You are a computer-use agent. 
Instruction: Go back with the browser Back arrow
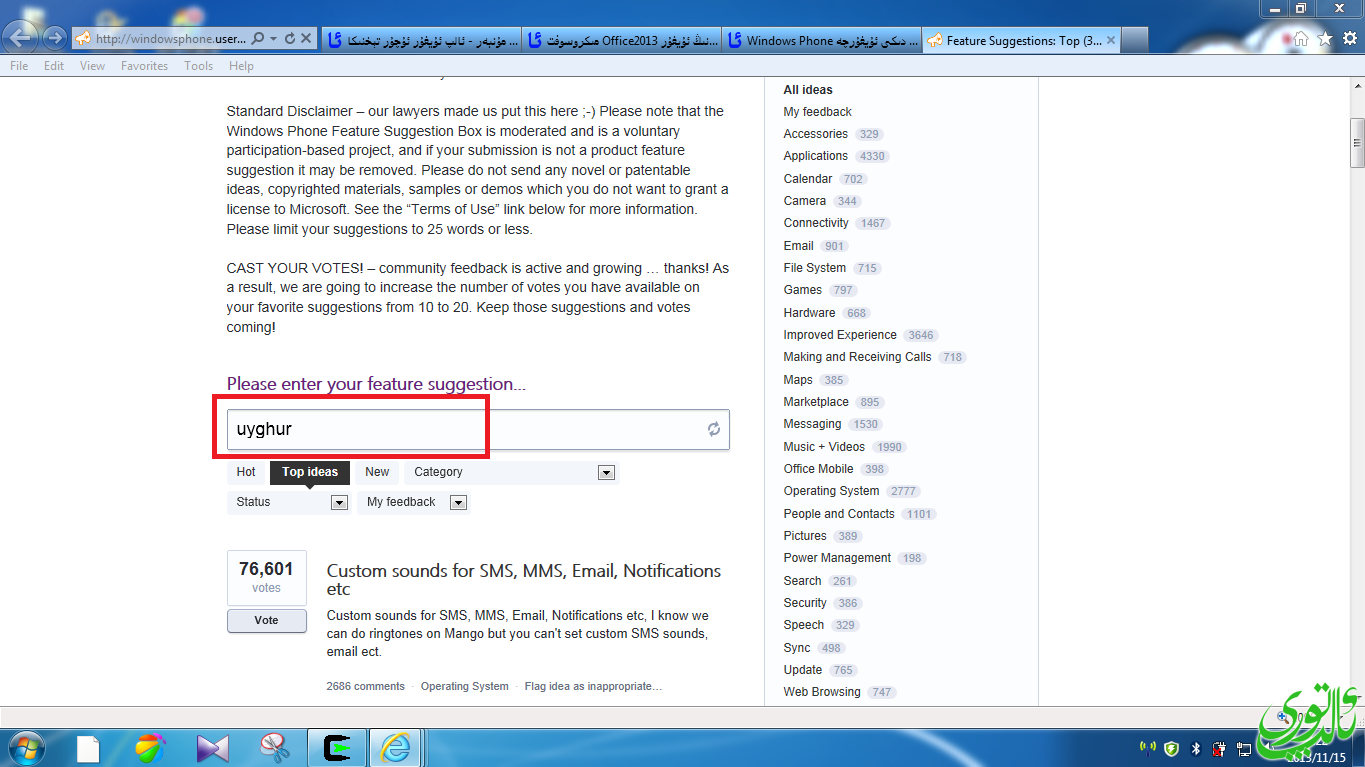pos(22,38)
